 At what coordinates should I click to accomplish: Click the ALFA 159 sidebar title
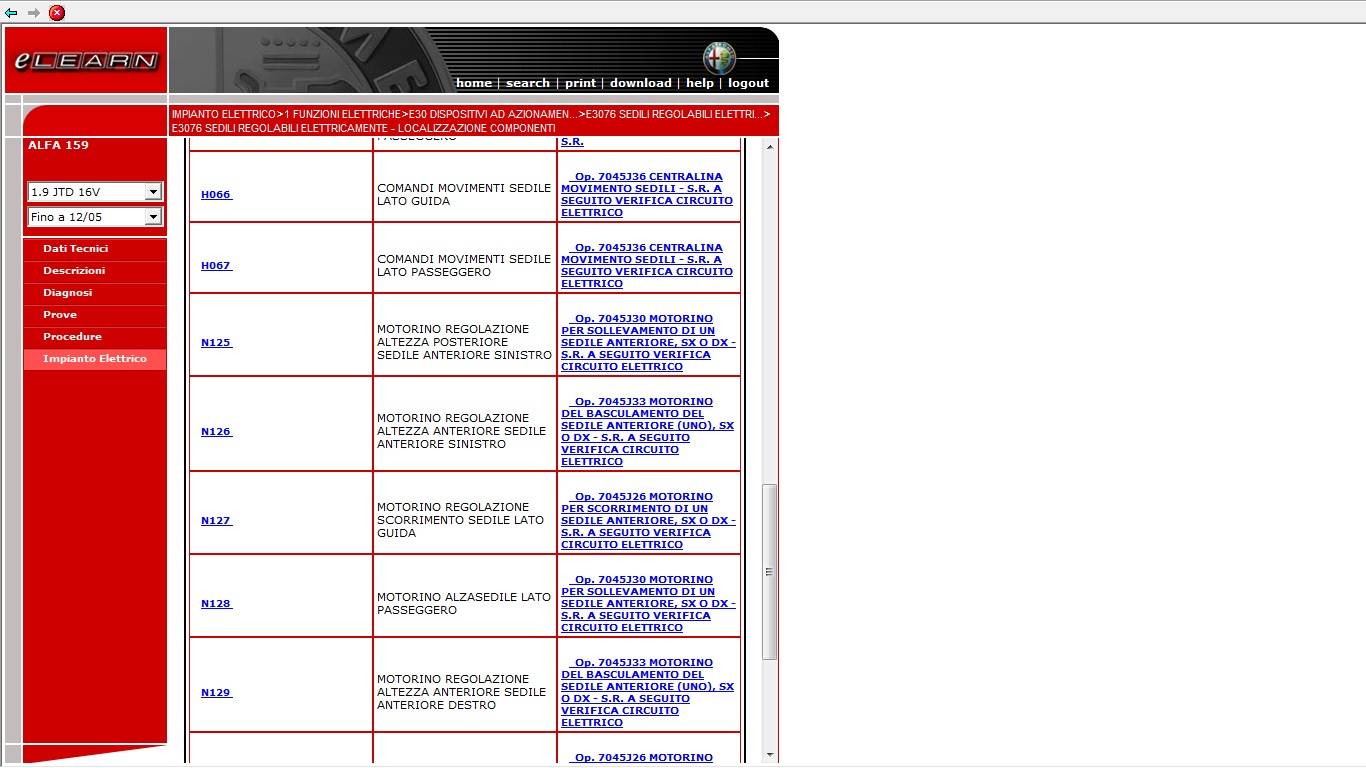(58, 145)
